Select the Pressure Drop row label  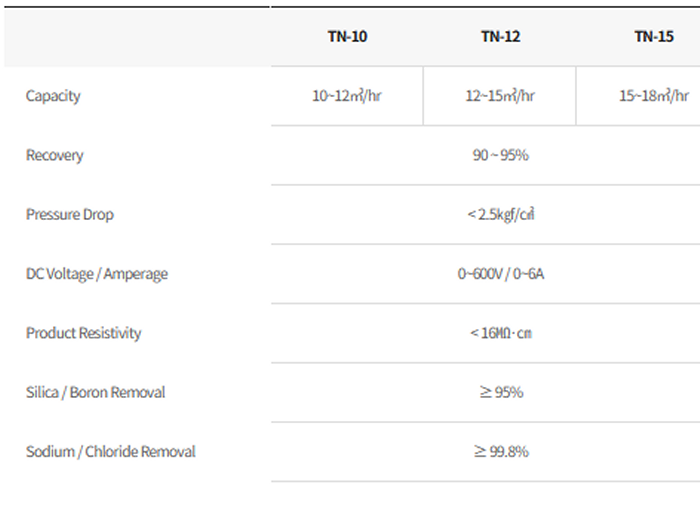tap(70, 214)
